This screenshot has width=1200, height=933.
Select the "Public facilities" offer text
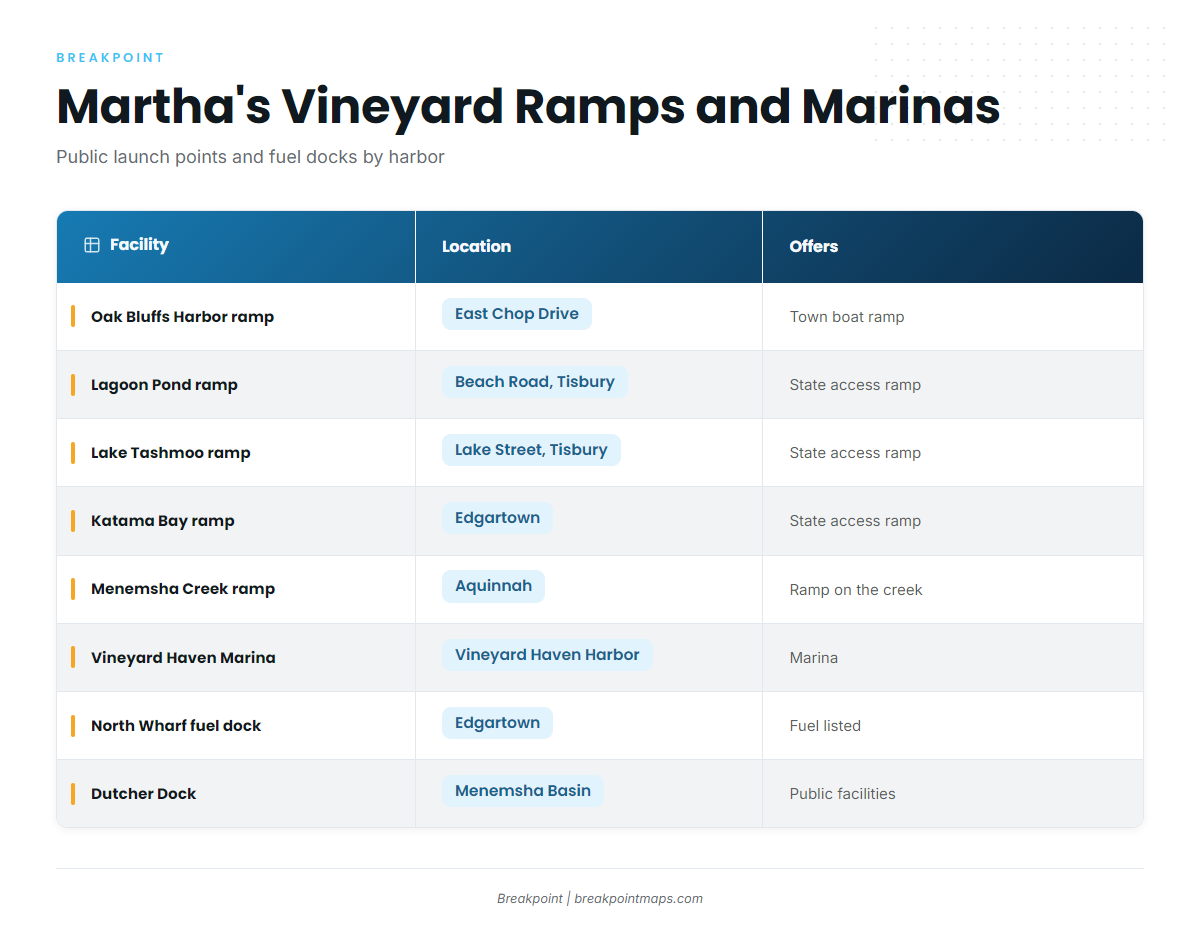coord(843,794)
